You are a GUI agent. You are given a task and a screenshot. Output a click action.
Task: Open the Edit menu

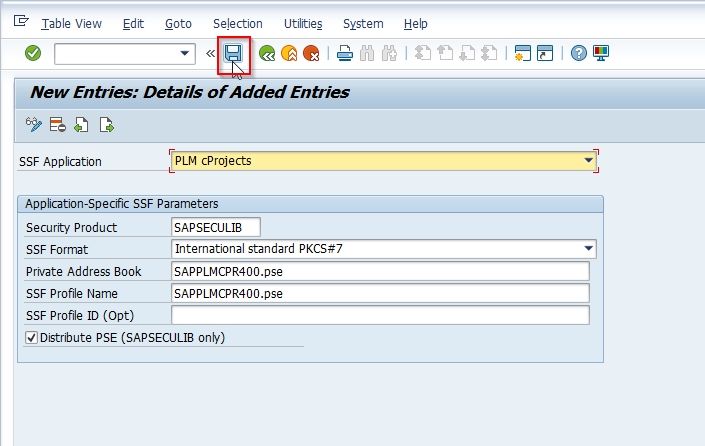point(133,23)
